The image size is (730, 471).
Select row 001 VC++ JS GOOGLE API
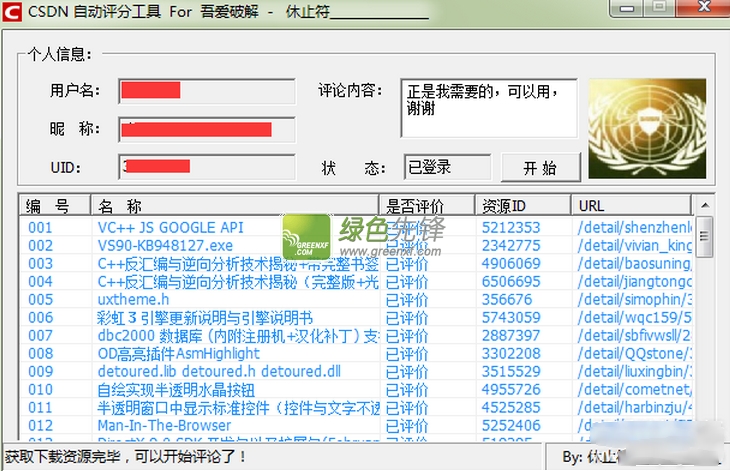click(x=356, y=228)
